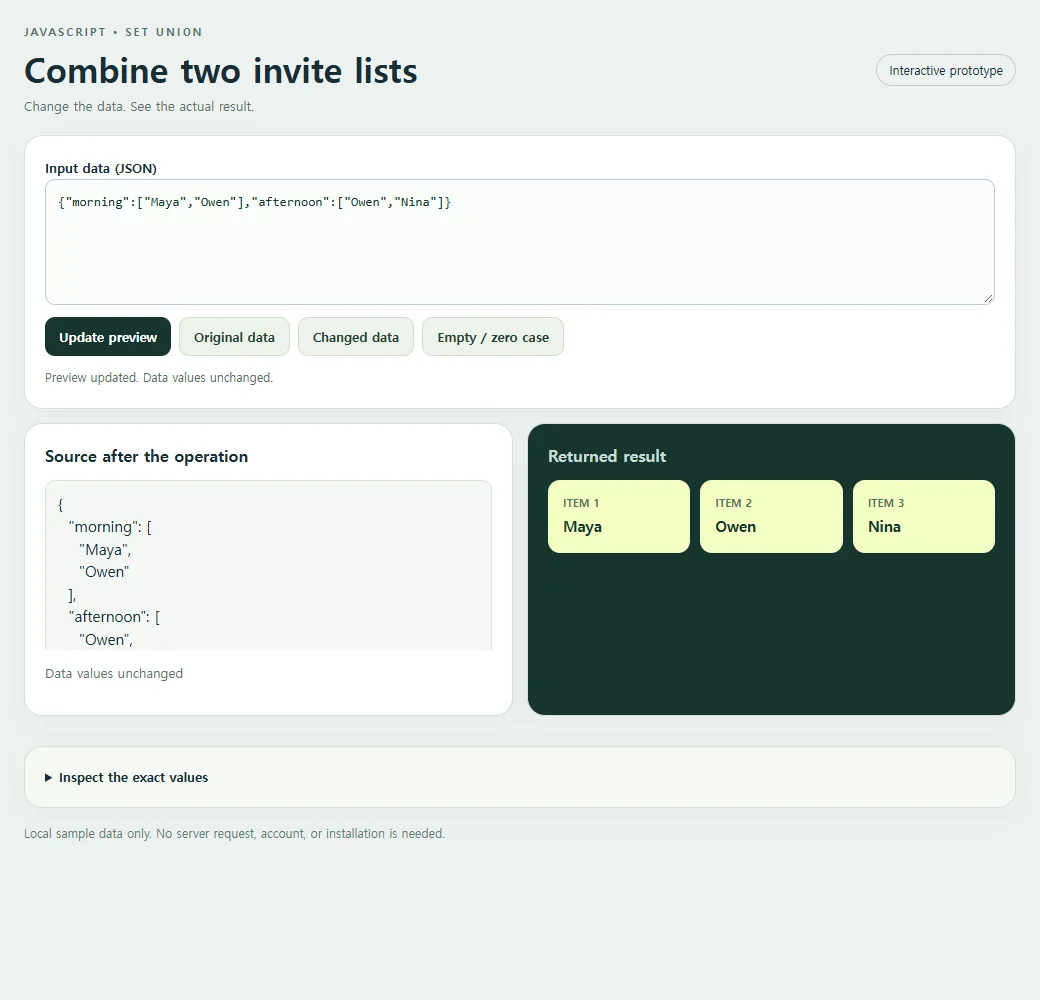Click the 'Input data (JSON)' label
Image resolution: width=1040 pixels, height=1000 pixels.
[x=101, y=168]
